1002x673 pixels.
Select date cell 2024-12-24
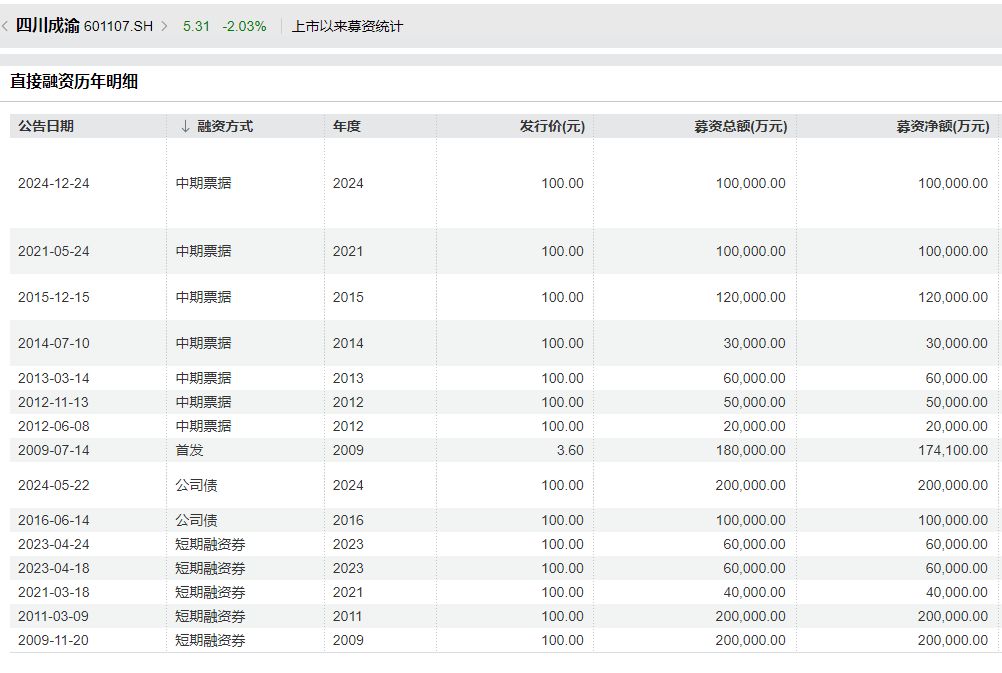pos(54,183)
